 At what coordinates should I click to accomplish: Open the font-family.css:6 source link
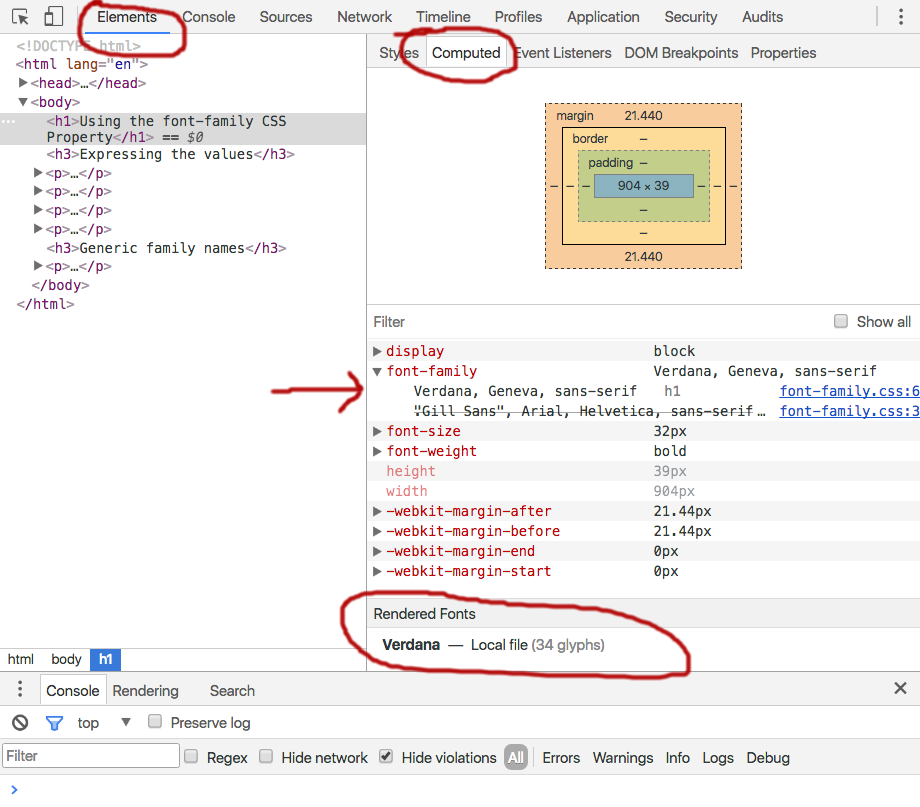pos(849,391)
